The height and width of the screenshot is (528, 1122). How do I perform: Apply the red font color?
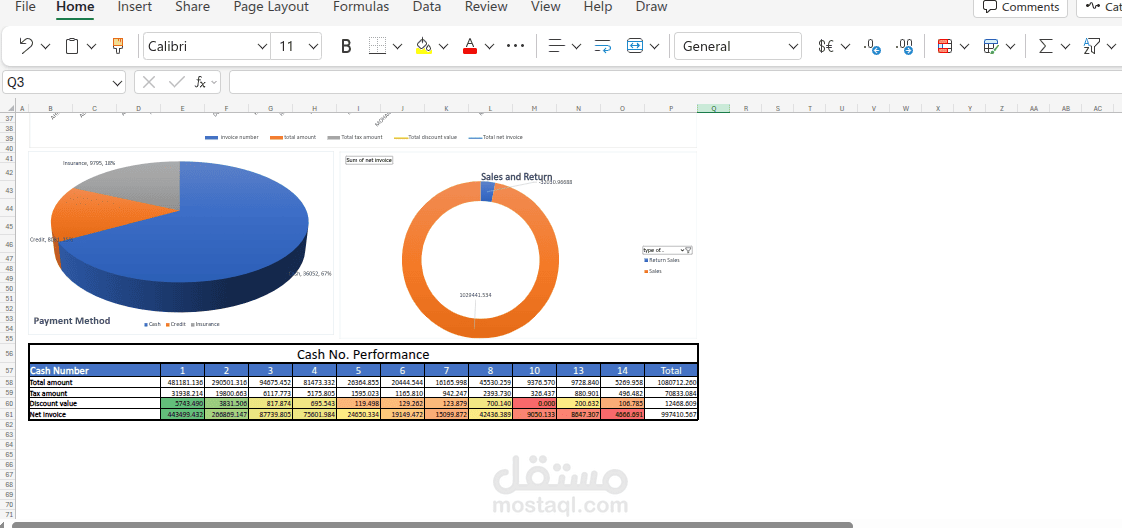click(x=470, y=47)
